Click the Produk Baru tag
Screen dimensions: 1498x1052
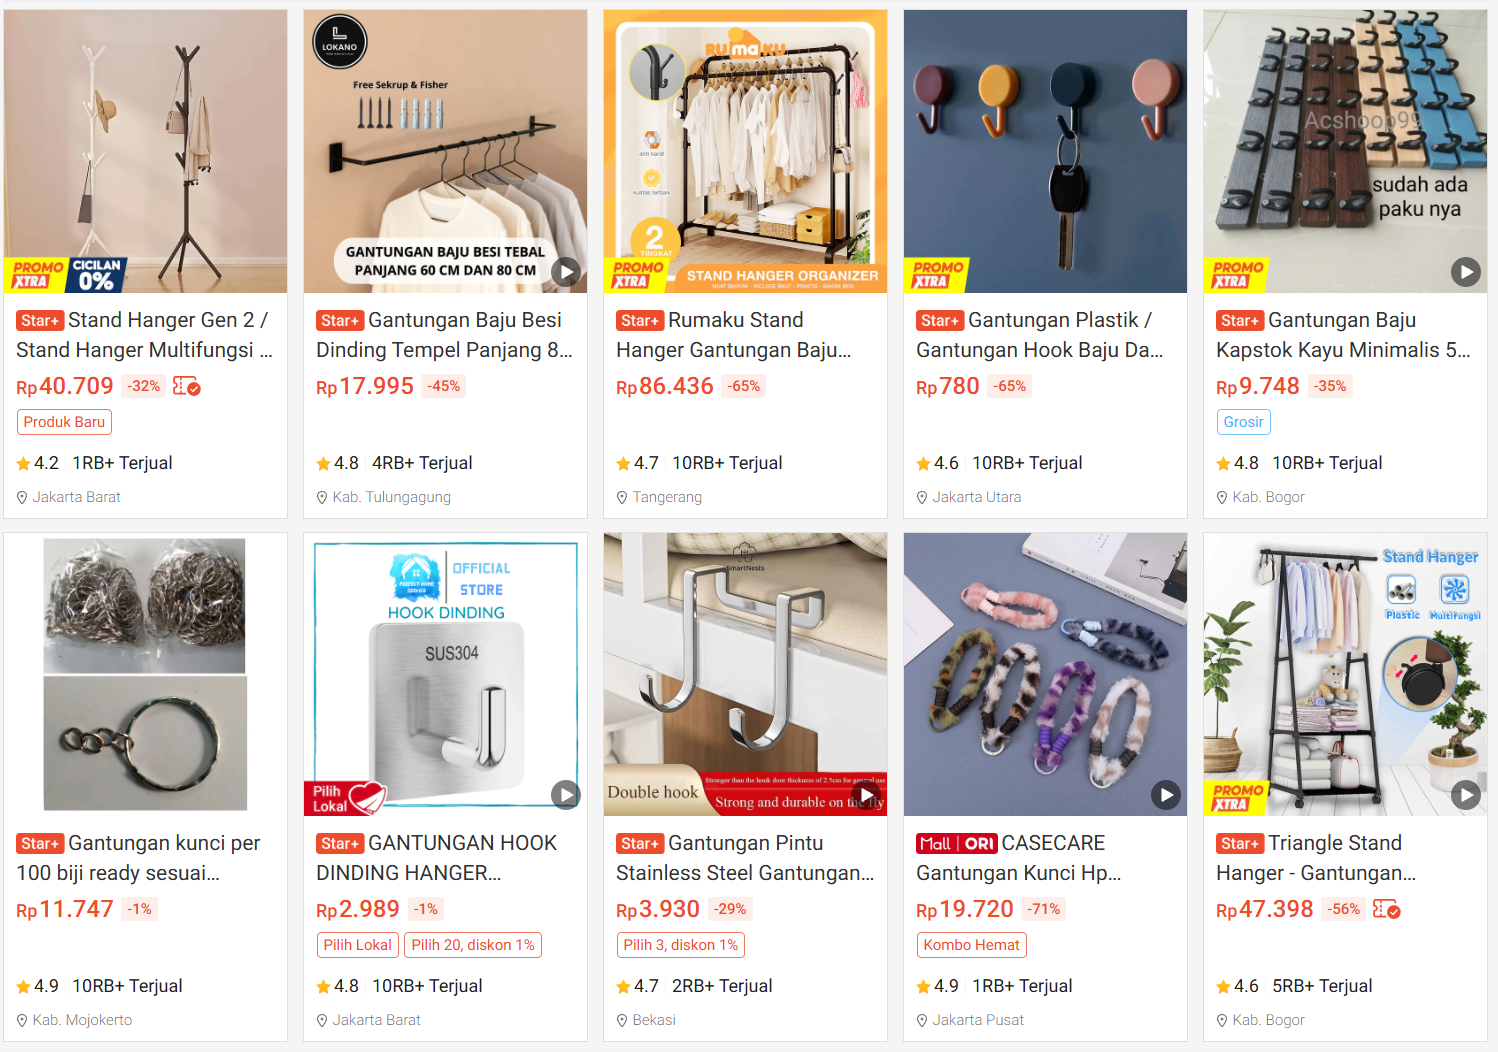(x=64, y=422)
